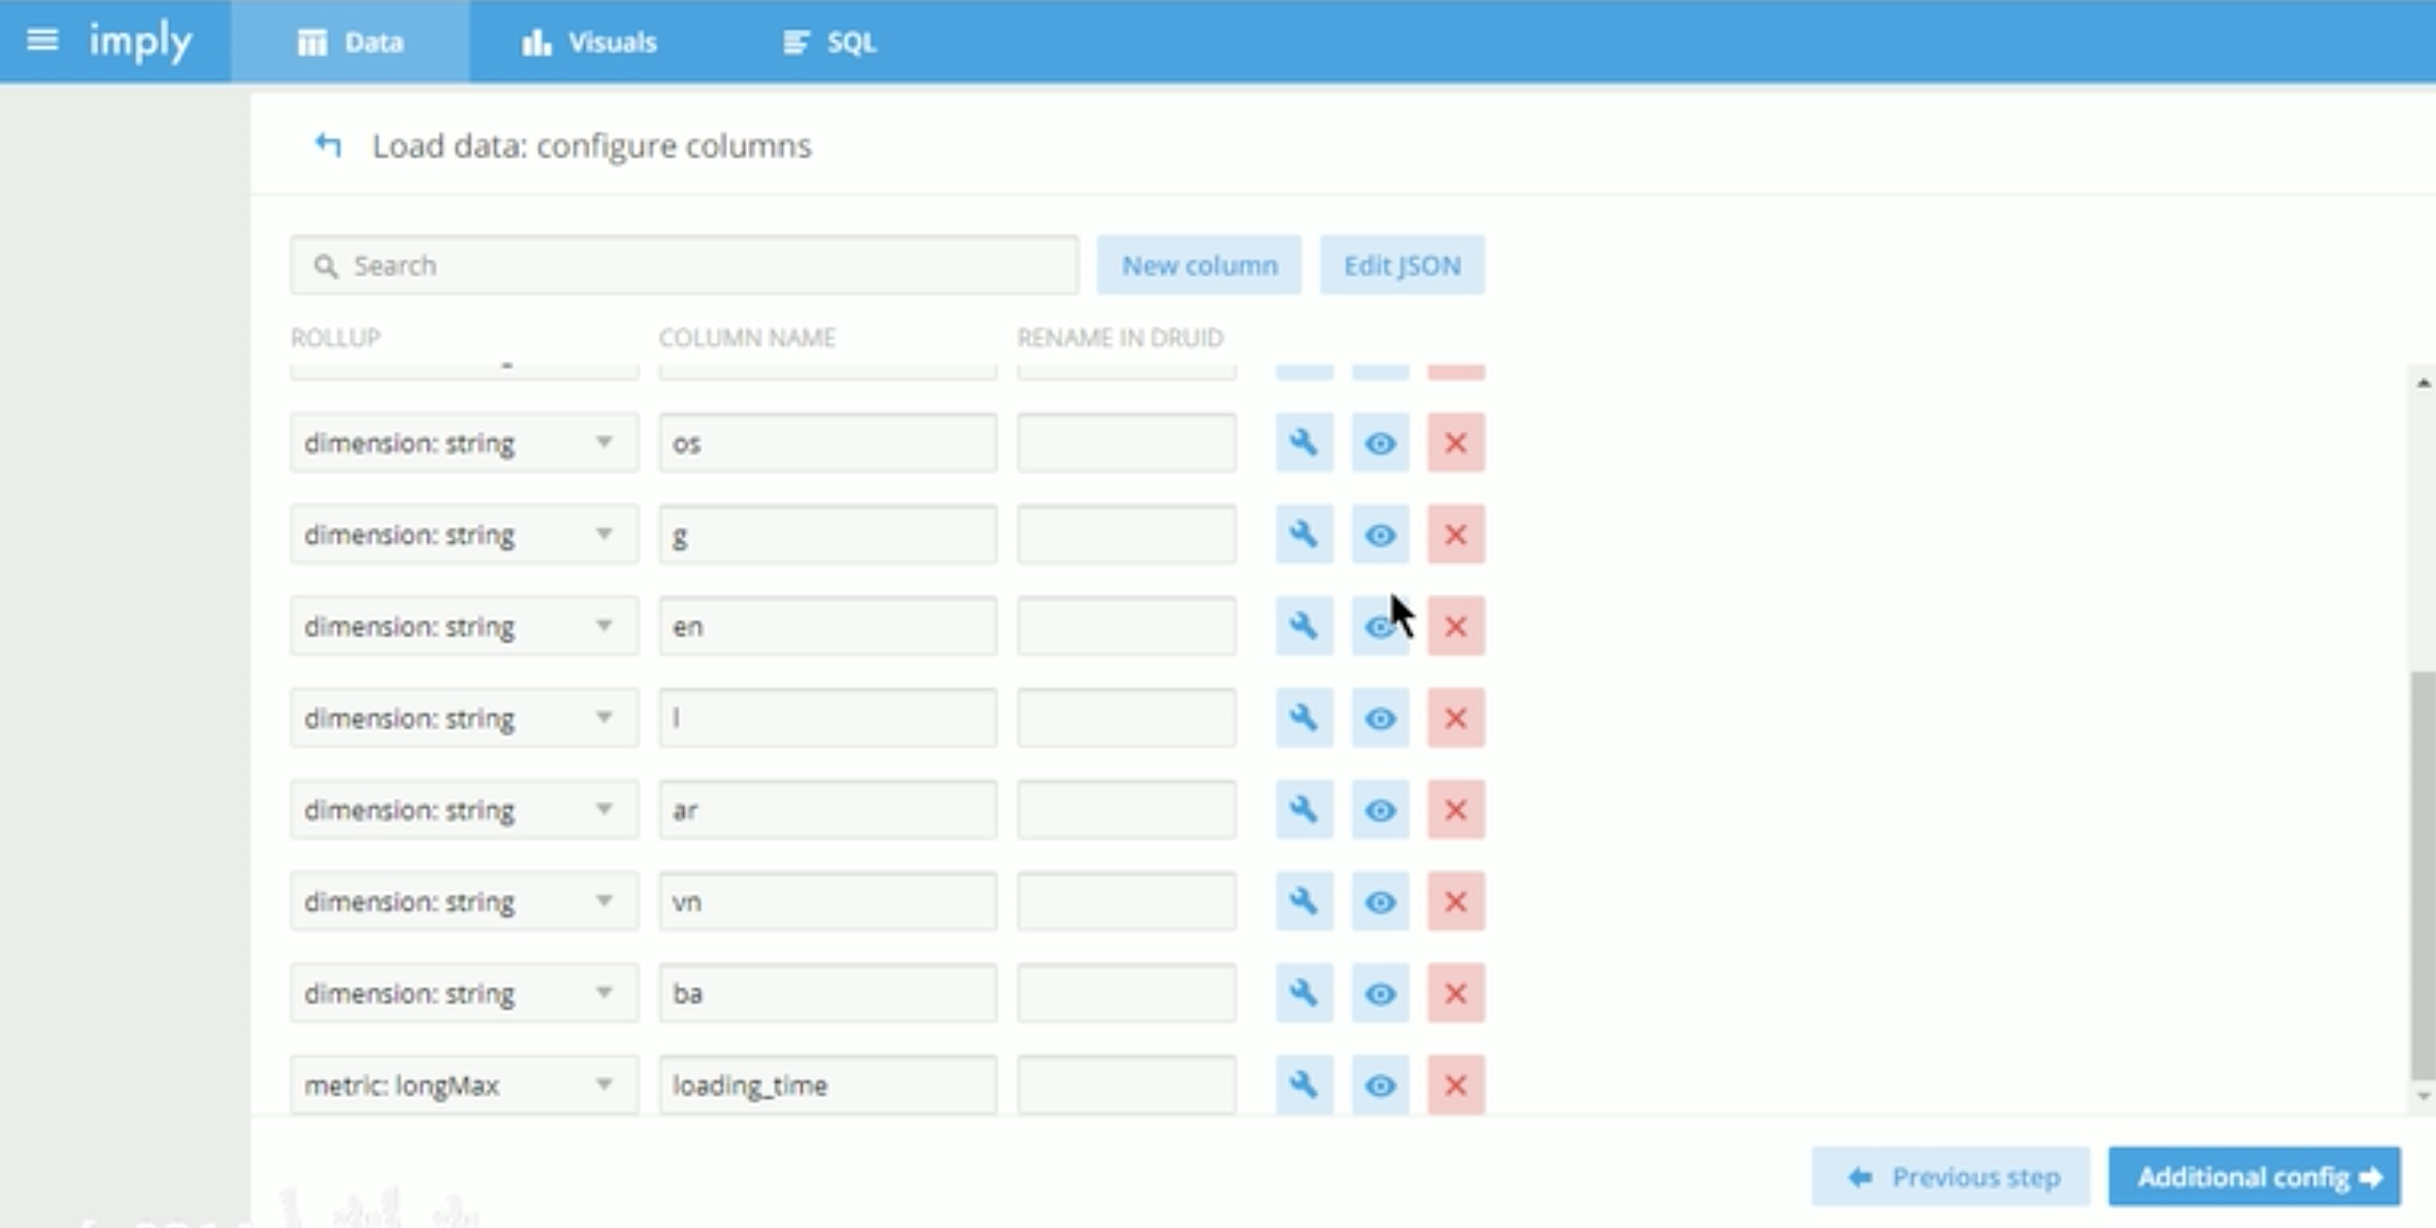The image size is (2436, 1228).
Task: Toggle eye preview for the l column
Action: coord(1380,718)
